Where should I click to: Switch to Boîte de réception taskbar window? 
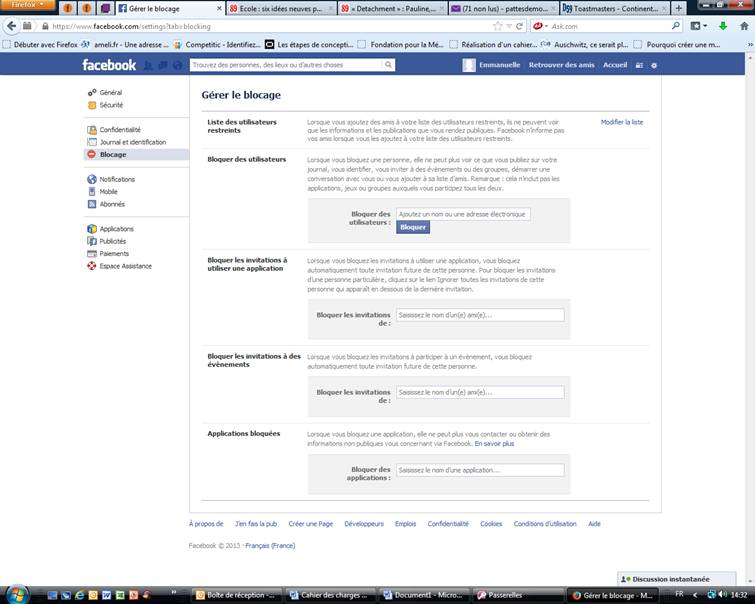pyautogui.click(x=237, y=595)
